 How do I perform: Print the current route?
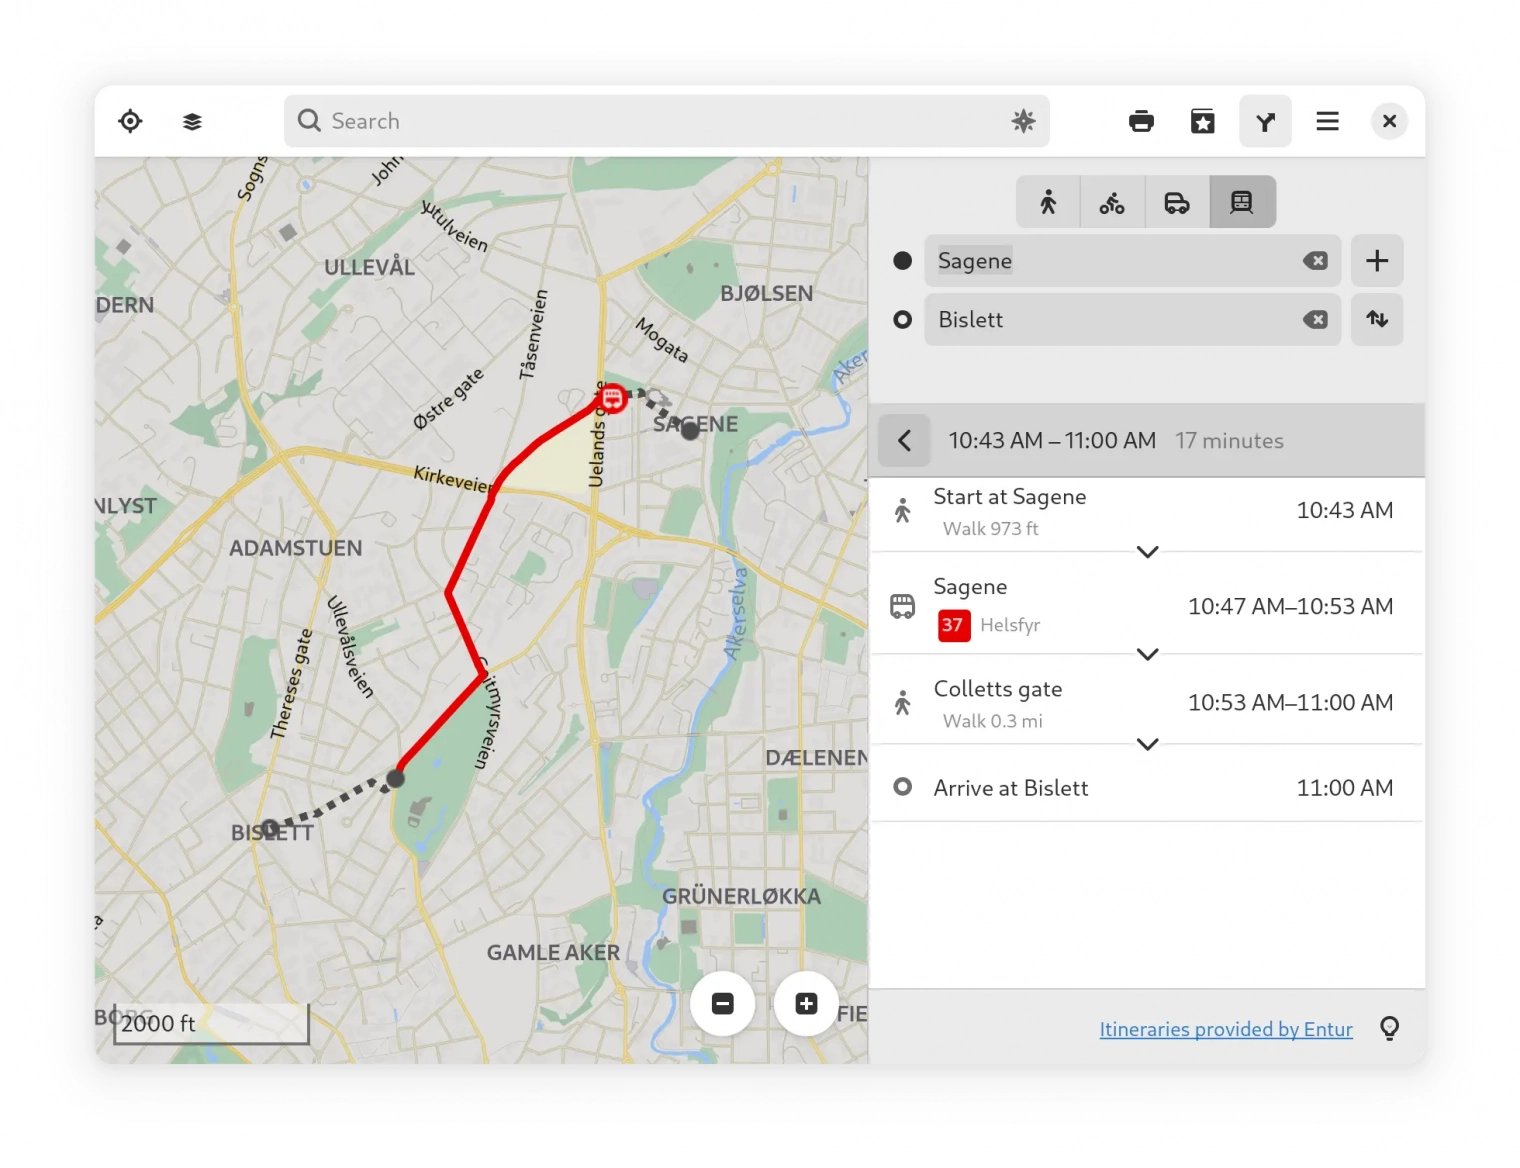coord(1141,121)
